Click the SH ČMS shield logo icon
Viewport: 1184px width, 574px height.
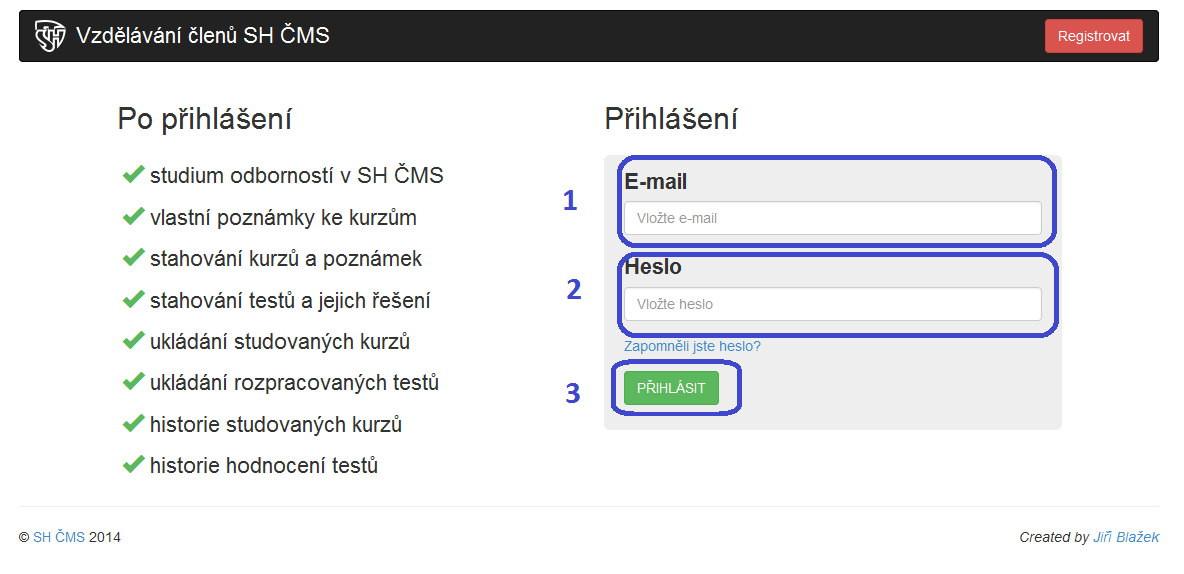[x=51, y=36]
